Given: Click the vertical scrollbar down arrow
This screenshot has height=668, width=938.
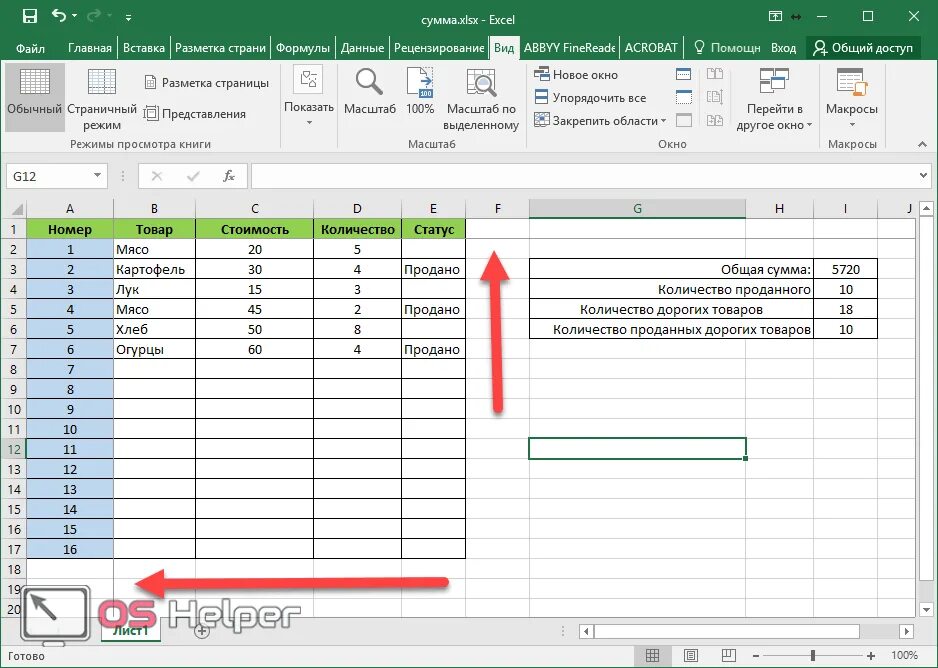Looking at the screenshot, I should pyautogui.click(x=926, y=610).
